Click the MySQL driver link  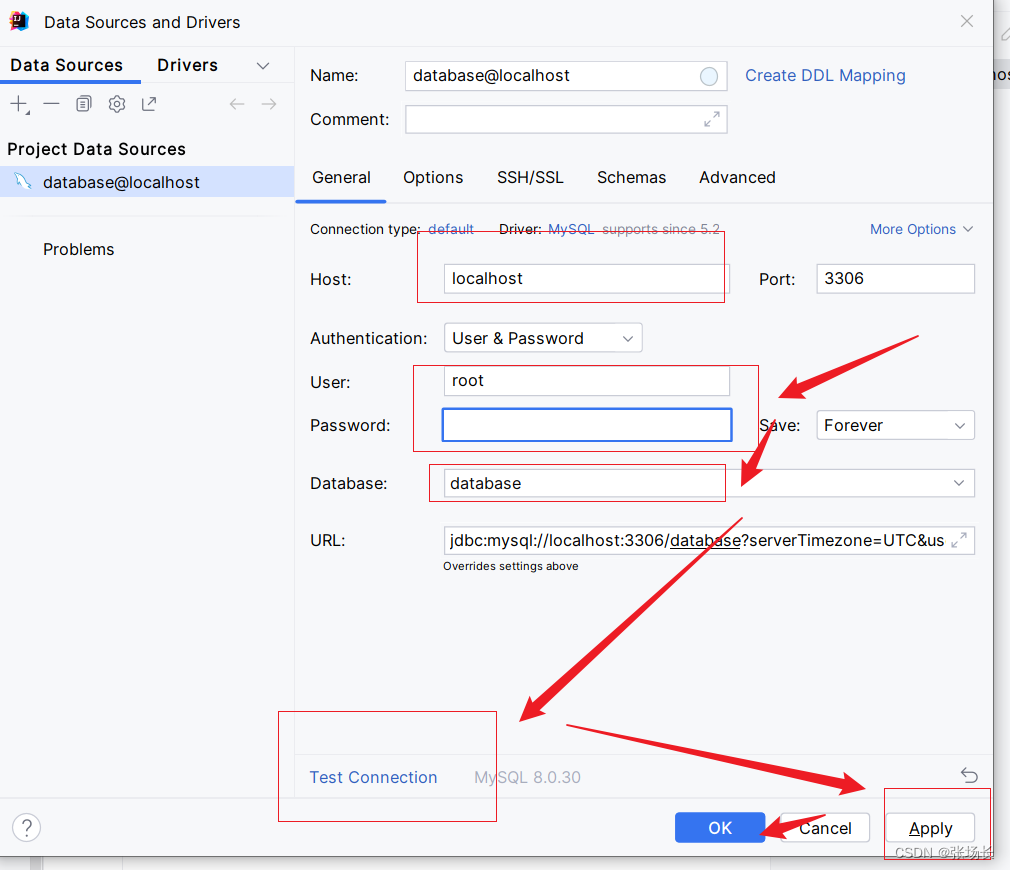[x=571, y=229]
